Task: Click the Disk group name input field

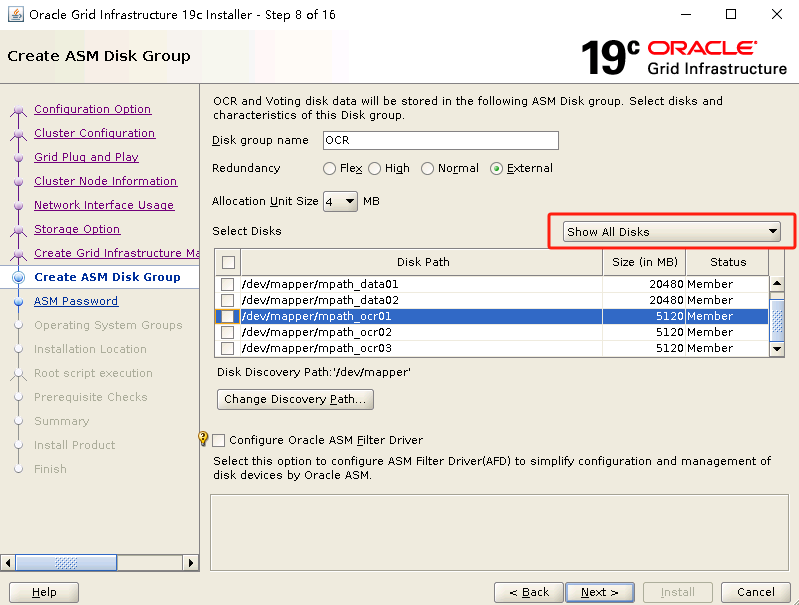Action: pos(441,140)
